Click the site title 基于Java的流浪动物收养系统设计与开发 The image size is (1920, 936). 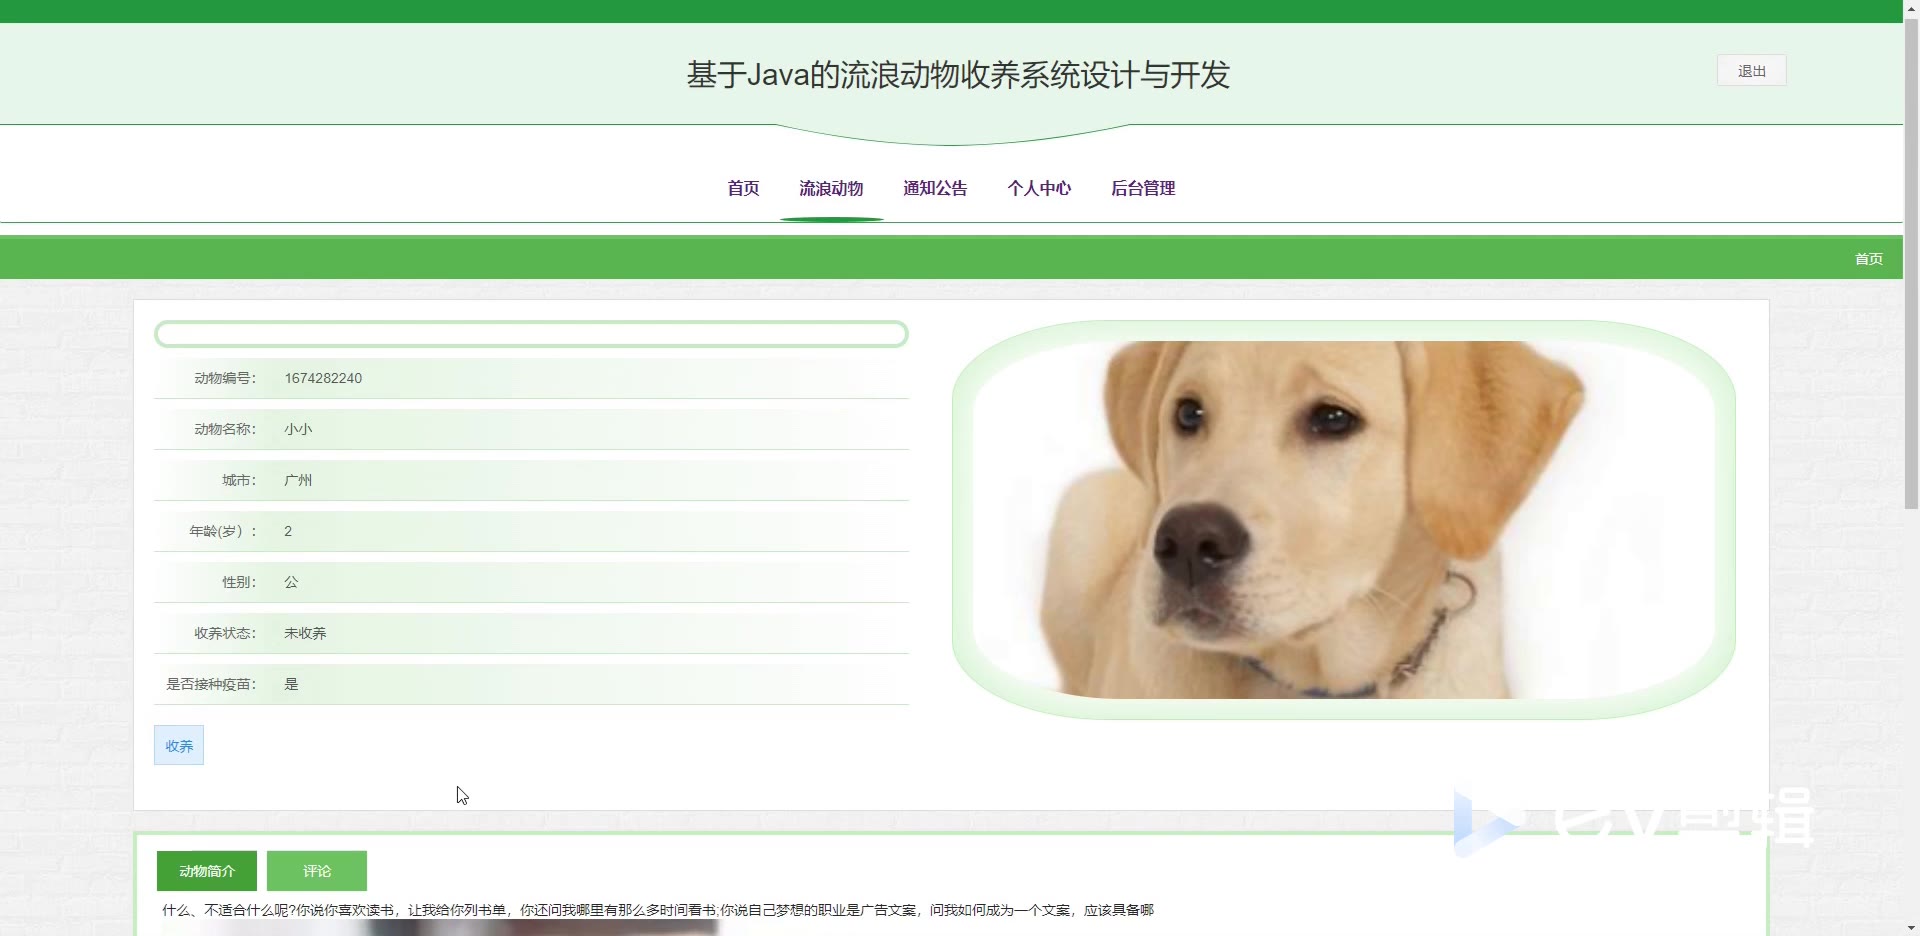pyautogui.click(x=958, y=75)
